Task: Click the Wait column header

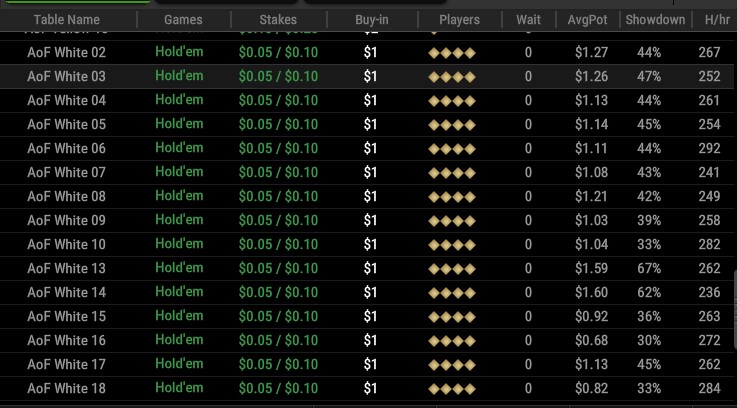Action: coord(528,20)
